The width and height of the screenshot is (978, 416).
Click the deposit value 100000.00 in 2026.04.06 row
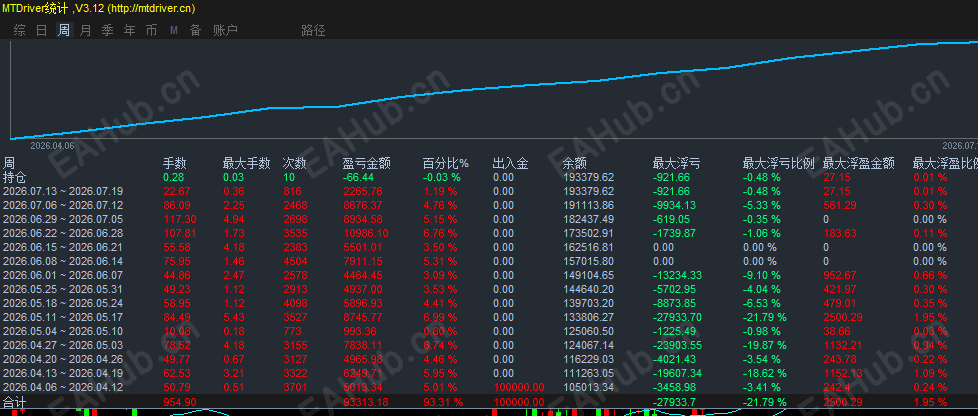pos(519,387)
